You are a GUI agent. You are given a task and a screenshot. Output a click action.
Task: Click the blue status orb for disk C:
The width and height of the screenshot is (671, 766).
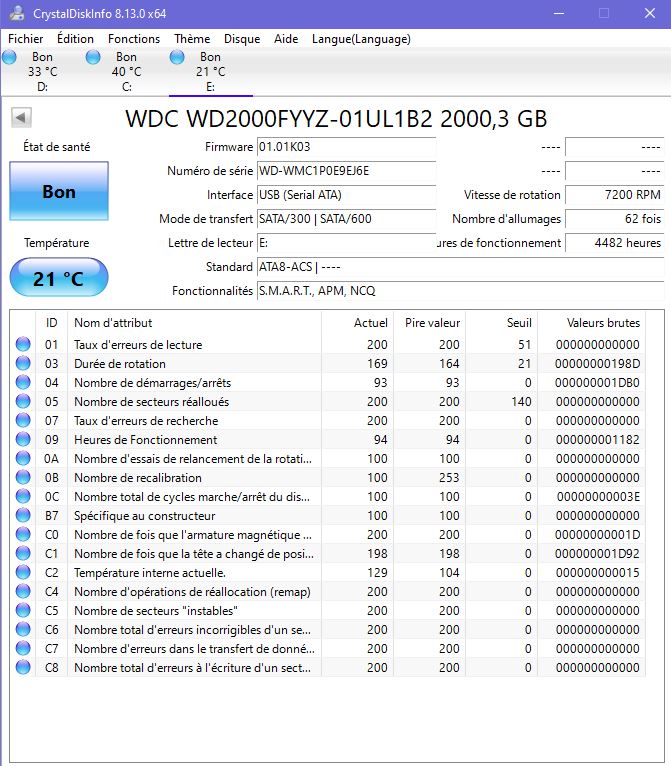pyautogui.click(x=93, y=57)
